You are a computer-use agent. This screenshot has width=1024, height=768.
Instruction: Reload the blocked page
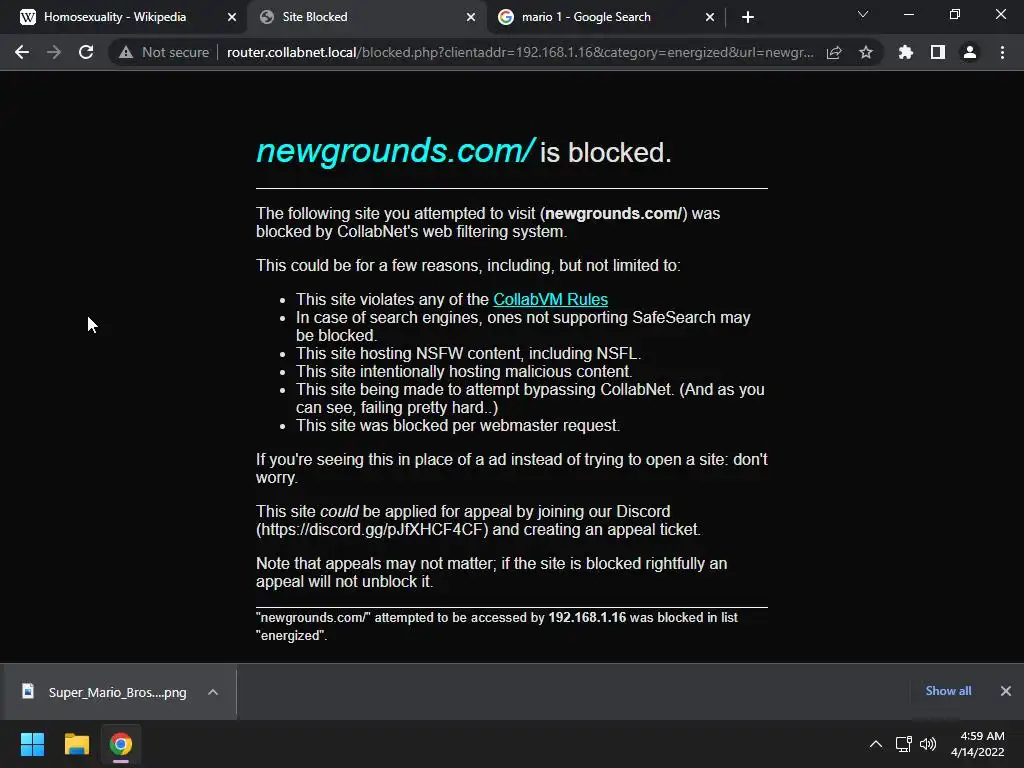pos(86,52)
